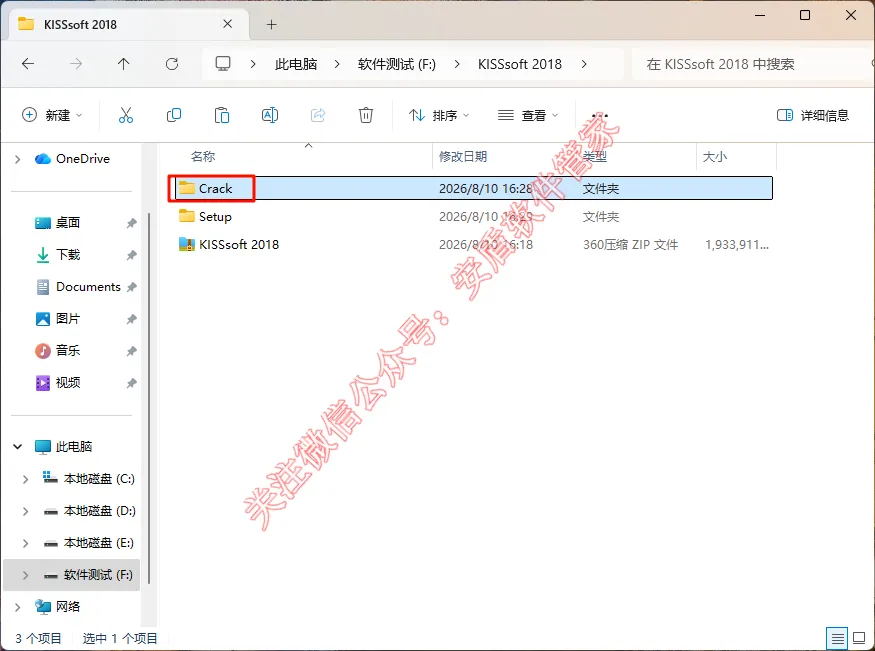The height and width of the screenshot is (651, 875).
Task: Sort by 修改日期 column header
Action: (463, 157)
